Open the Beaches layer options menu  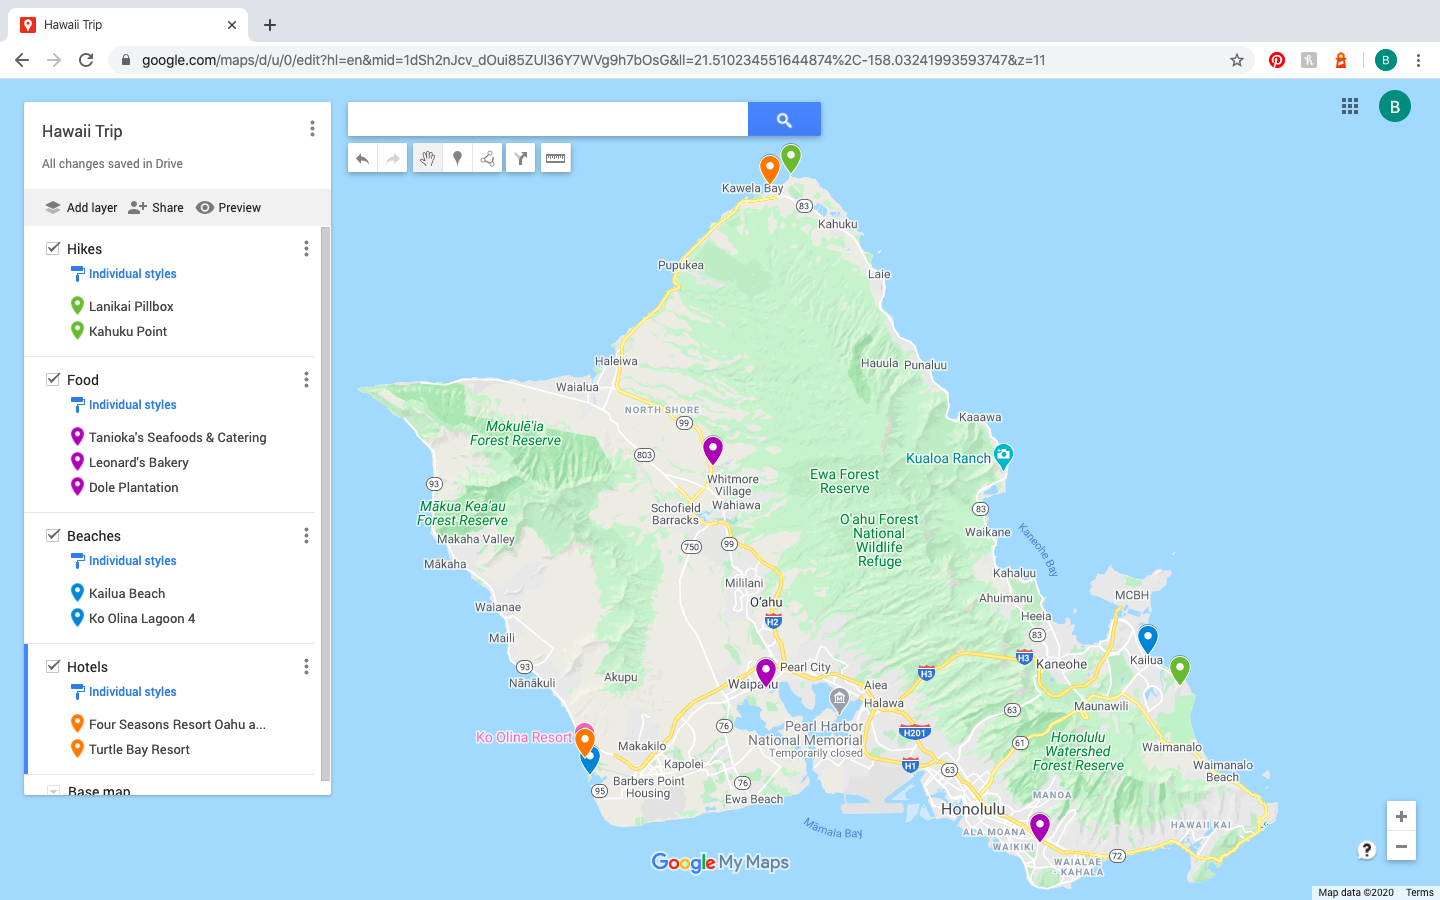(x=306, y=535)
